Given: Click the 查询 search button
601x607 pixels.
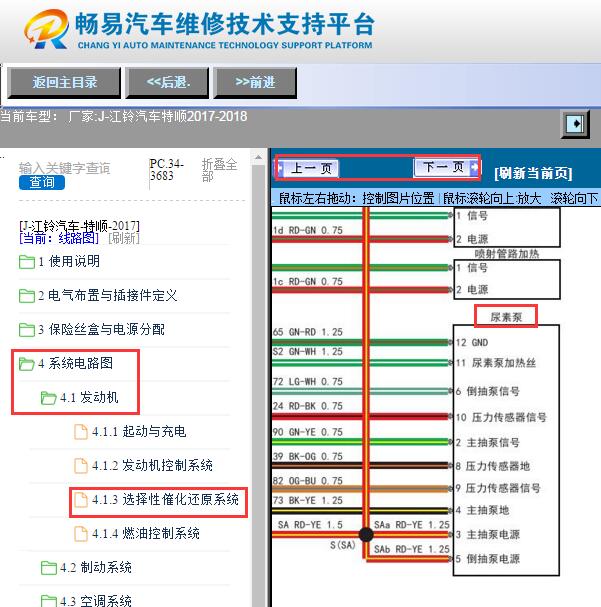Looking at the screenshot, I should click(42, 182).
